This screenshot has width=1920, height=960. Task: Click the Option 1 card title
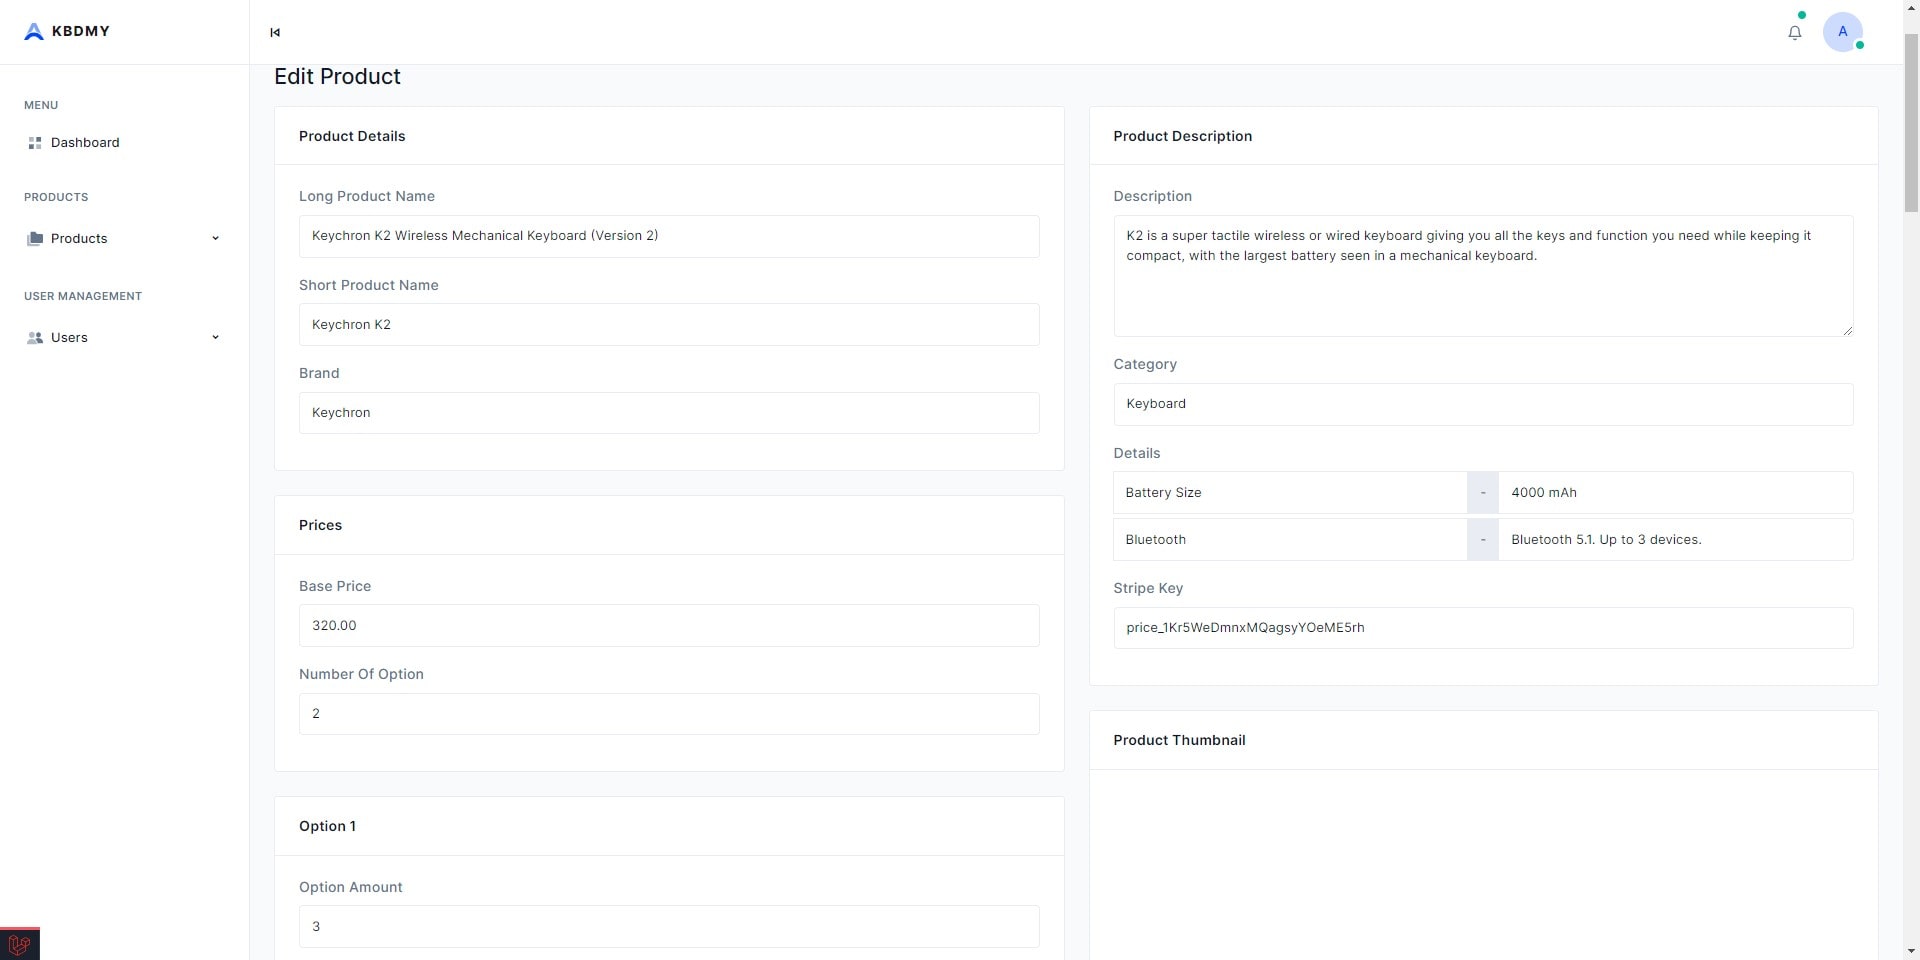coord(327,826)
